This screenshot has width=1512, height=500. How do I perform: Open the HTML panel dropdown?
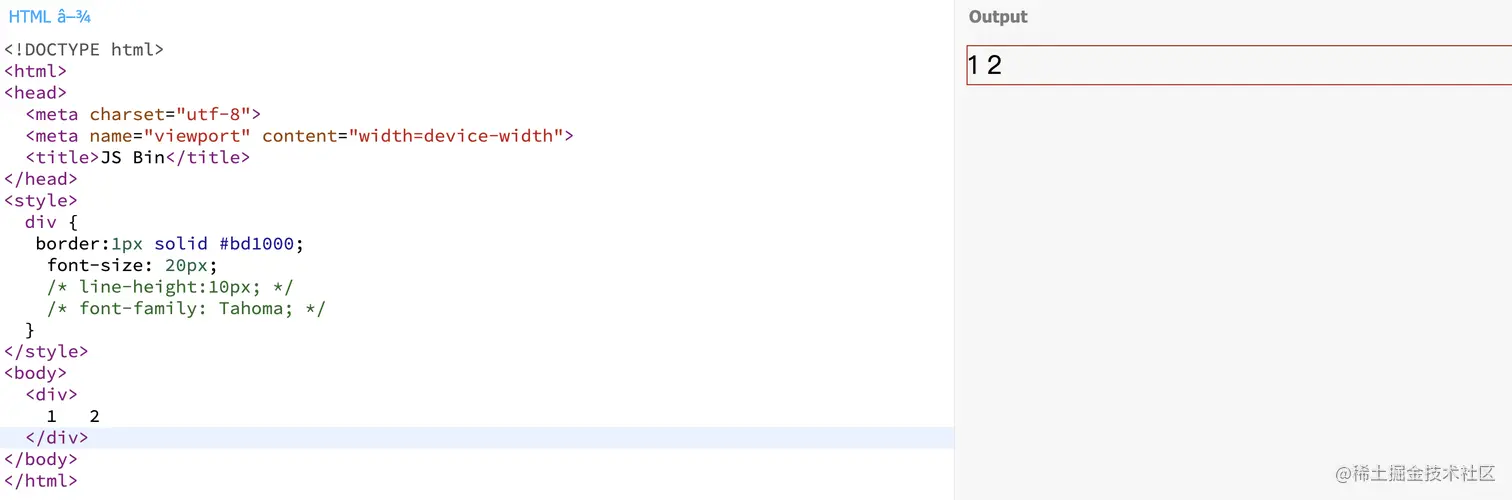49,17
